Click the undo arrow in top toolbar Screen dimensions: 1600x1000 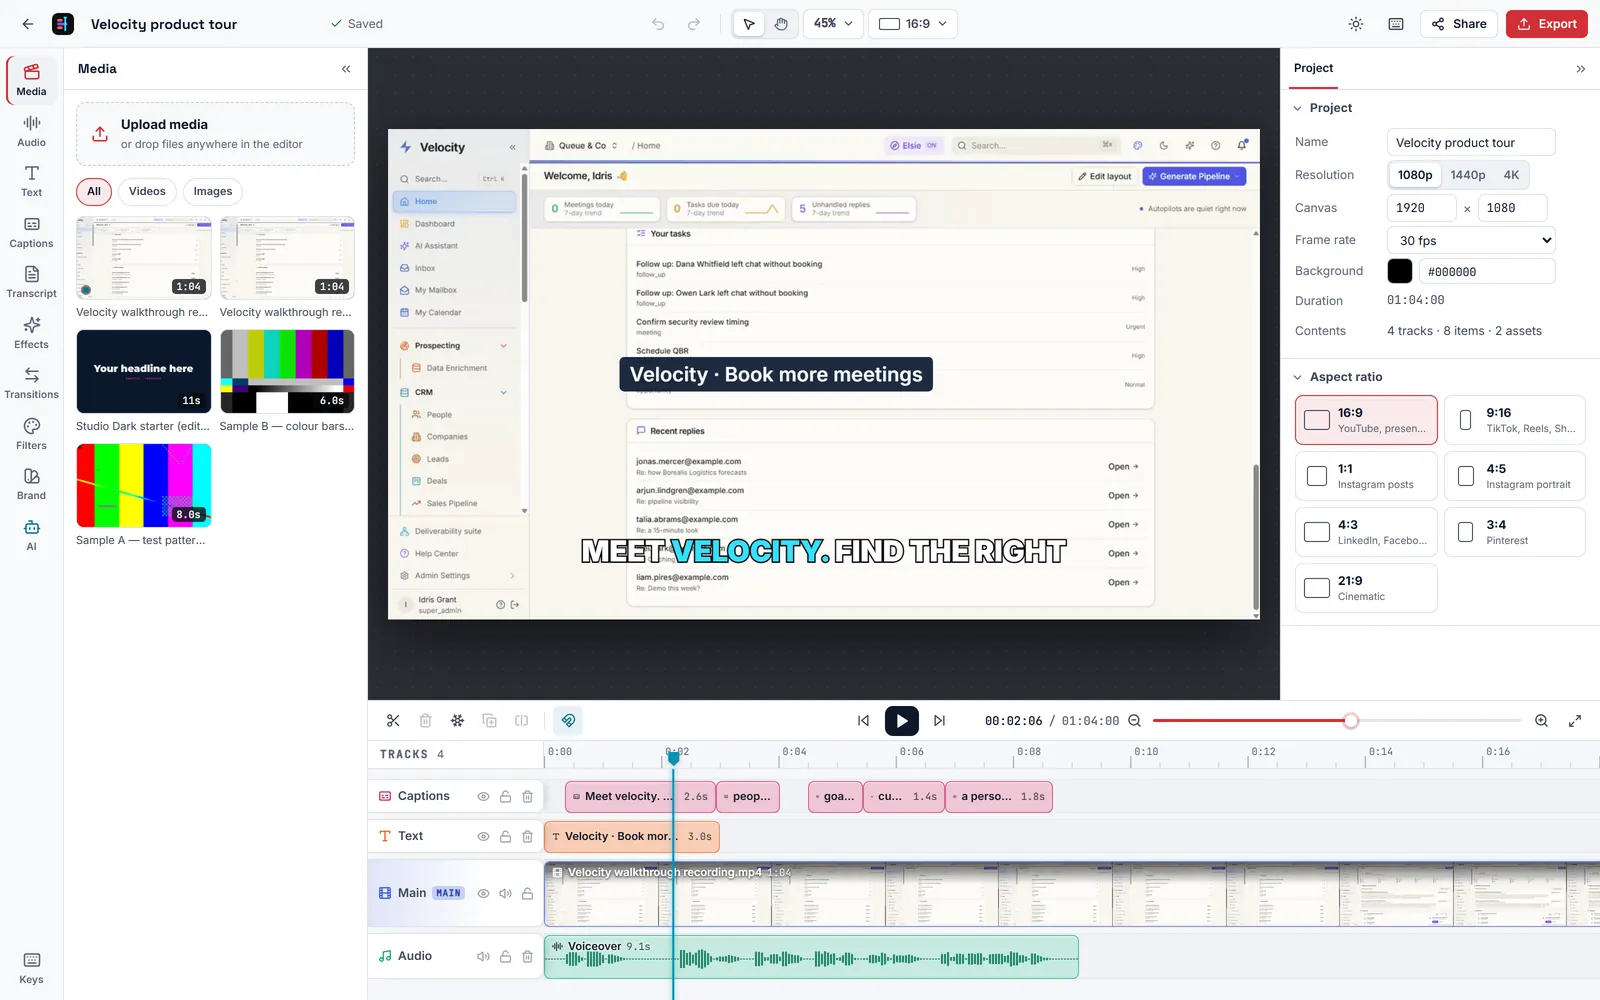658,24
